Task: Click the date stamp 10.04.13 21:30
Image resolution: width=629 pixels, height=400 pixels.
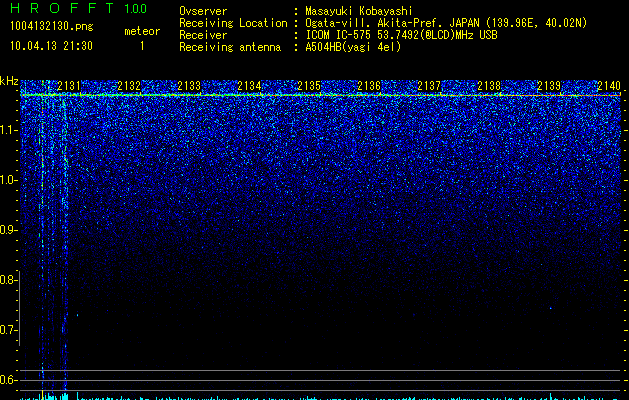Action: (x=51, y=46)
